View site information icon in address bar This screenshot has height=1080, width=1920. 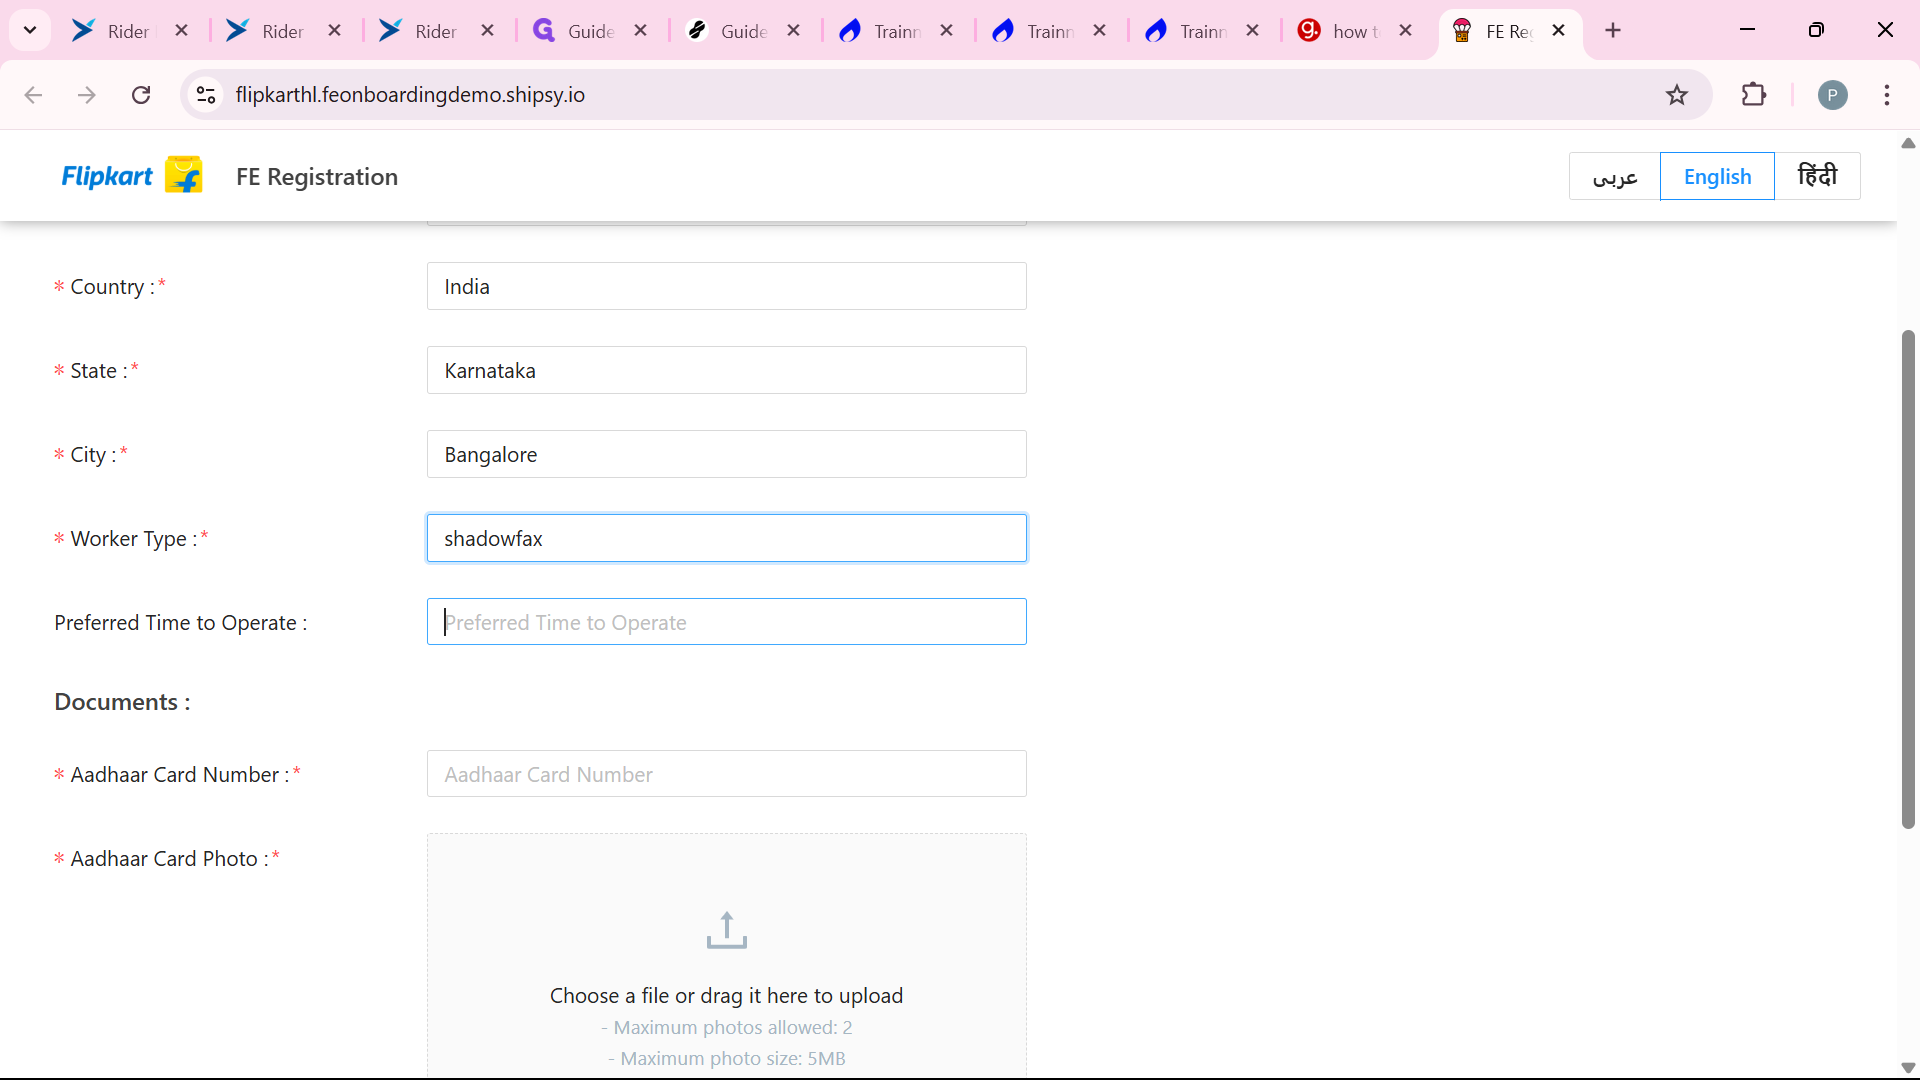pyautogui.click(x=206, y=95)
